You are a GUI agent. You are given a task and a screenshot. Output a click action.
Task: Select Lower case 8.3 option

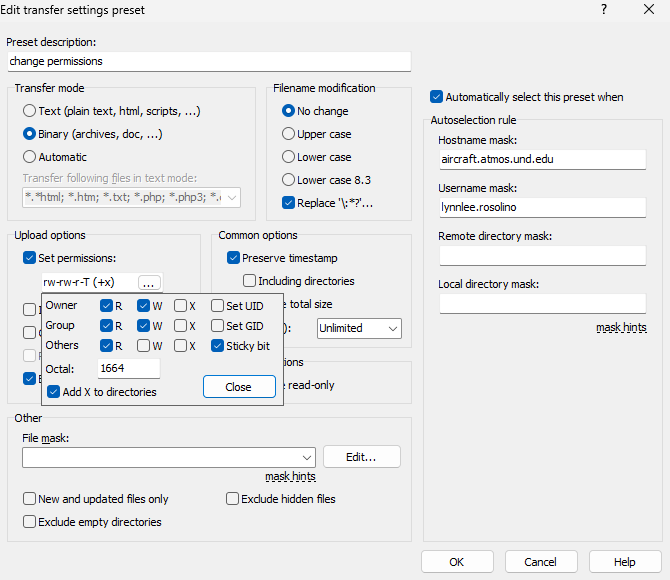tap(289, 180)
